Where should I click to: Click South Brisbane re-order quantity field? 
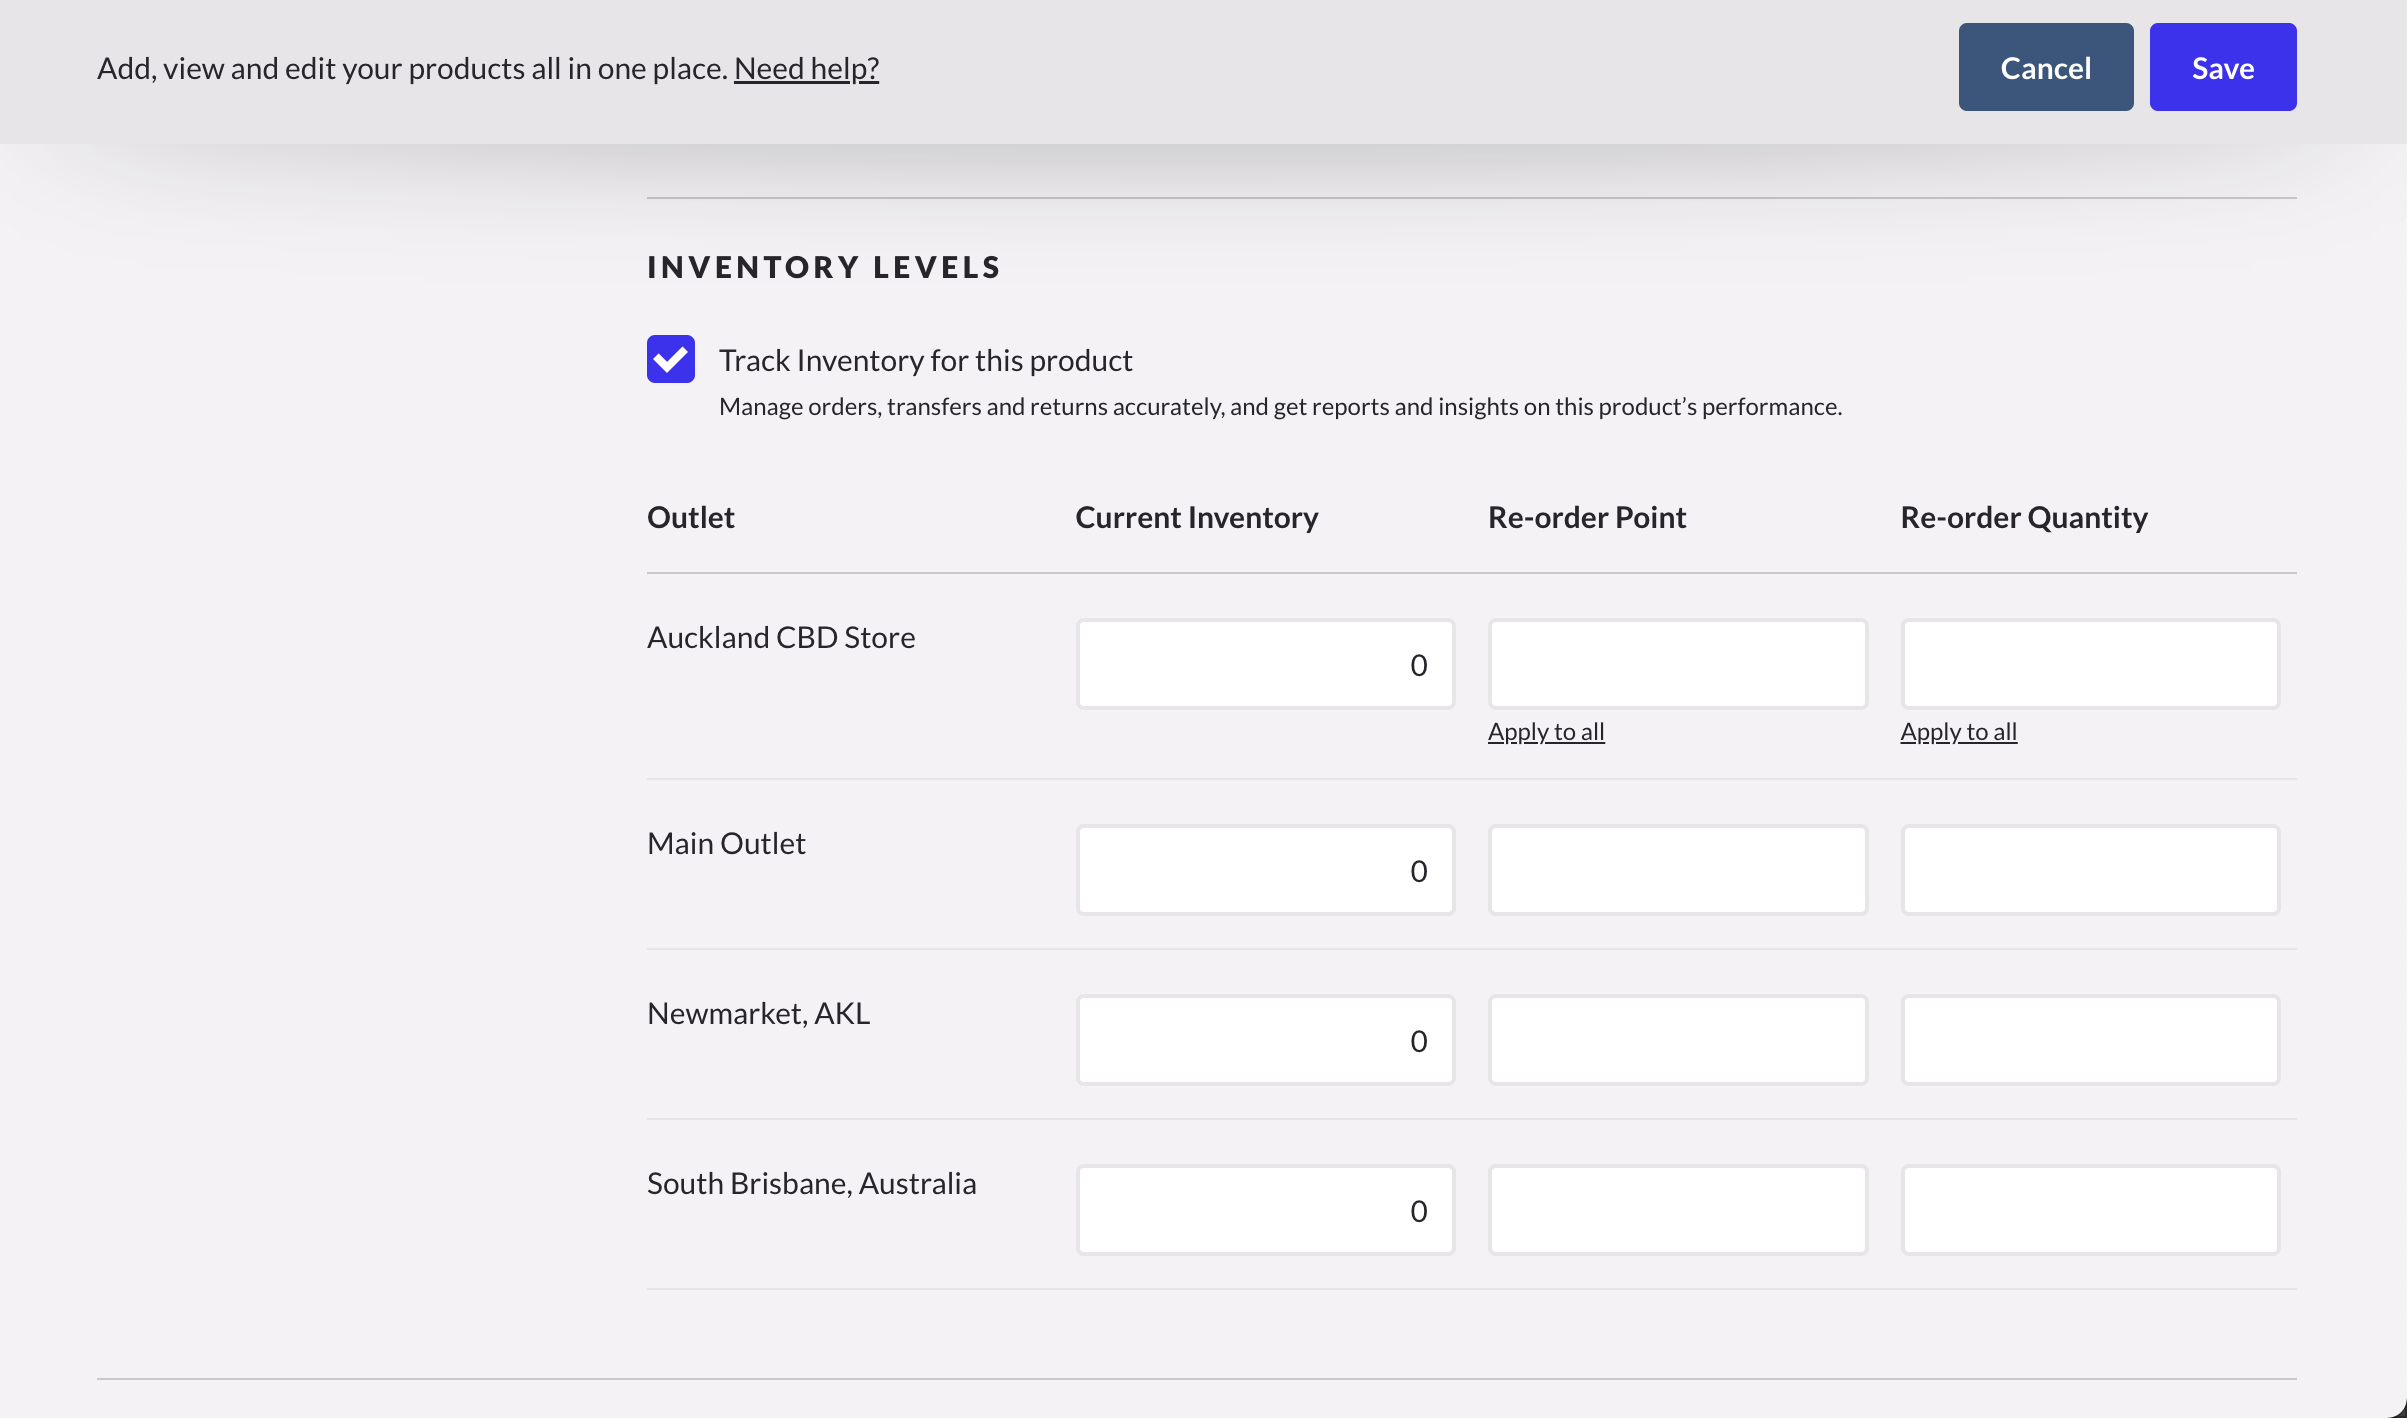click(x=2090, y=1210)
